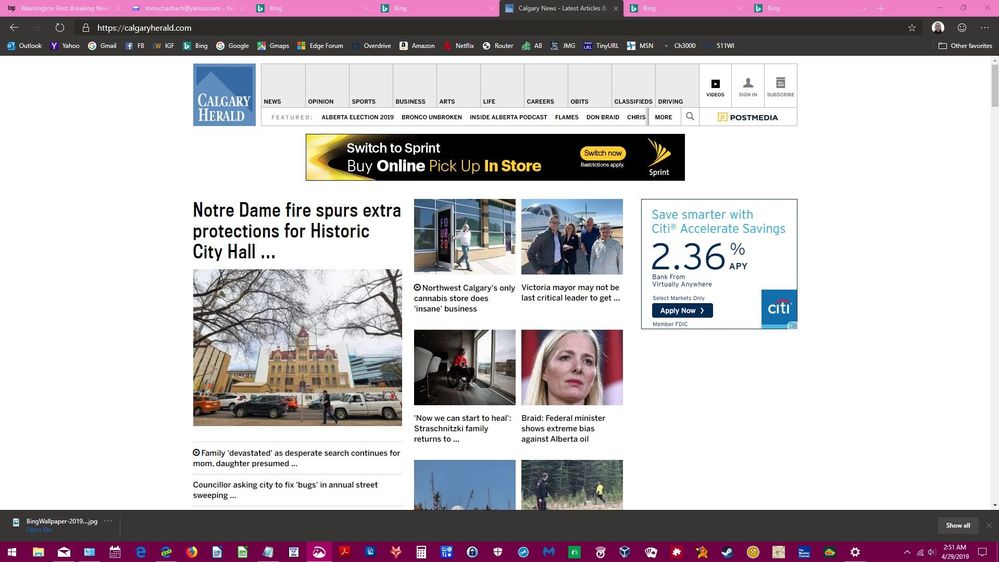Open the Gmail bookmark
The image size is (999, 562).
tap(102, 46)
